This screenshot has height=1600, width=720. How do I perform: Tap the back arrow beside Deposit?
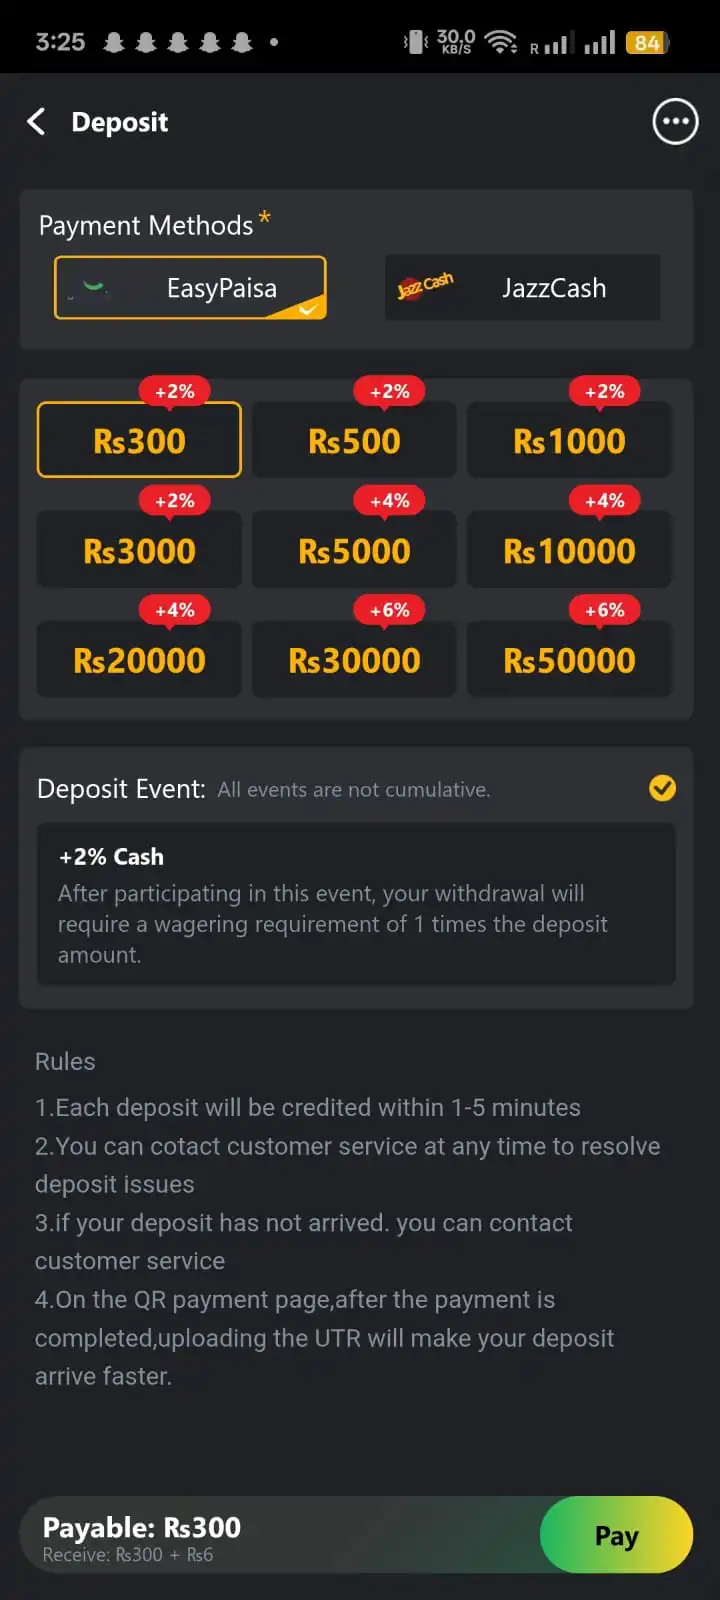click(37, 122)
